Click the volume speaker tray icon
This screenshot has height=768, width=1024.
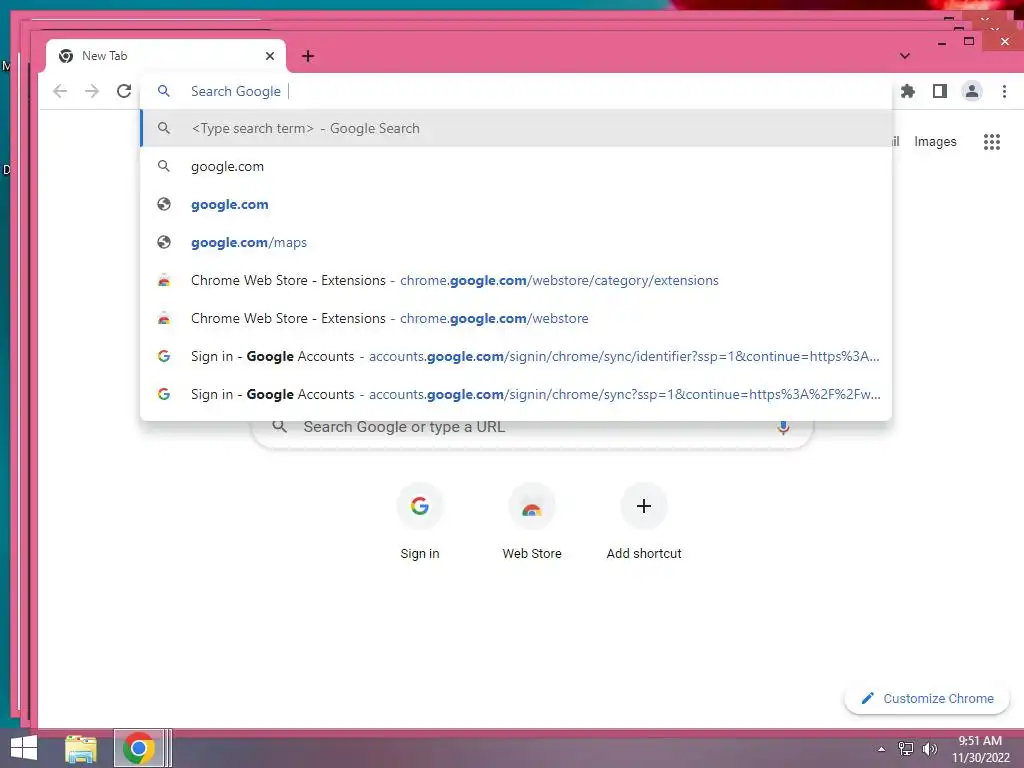(x=929, y=748)
